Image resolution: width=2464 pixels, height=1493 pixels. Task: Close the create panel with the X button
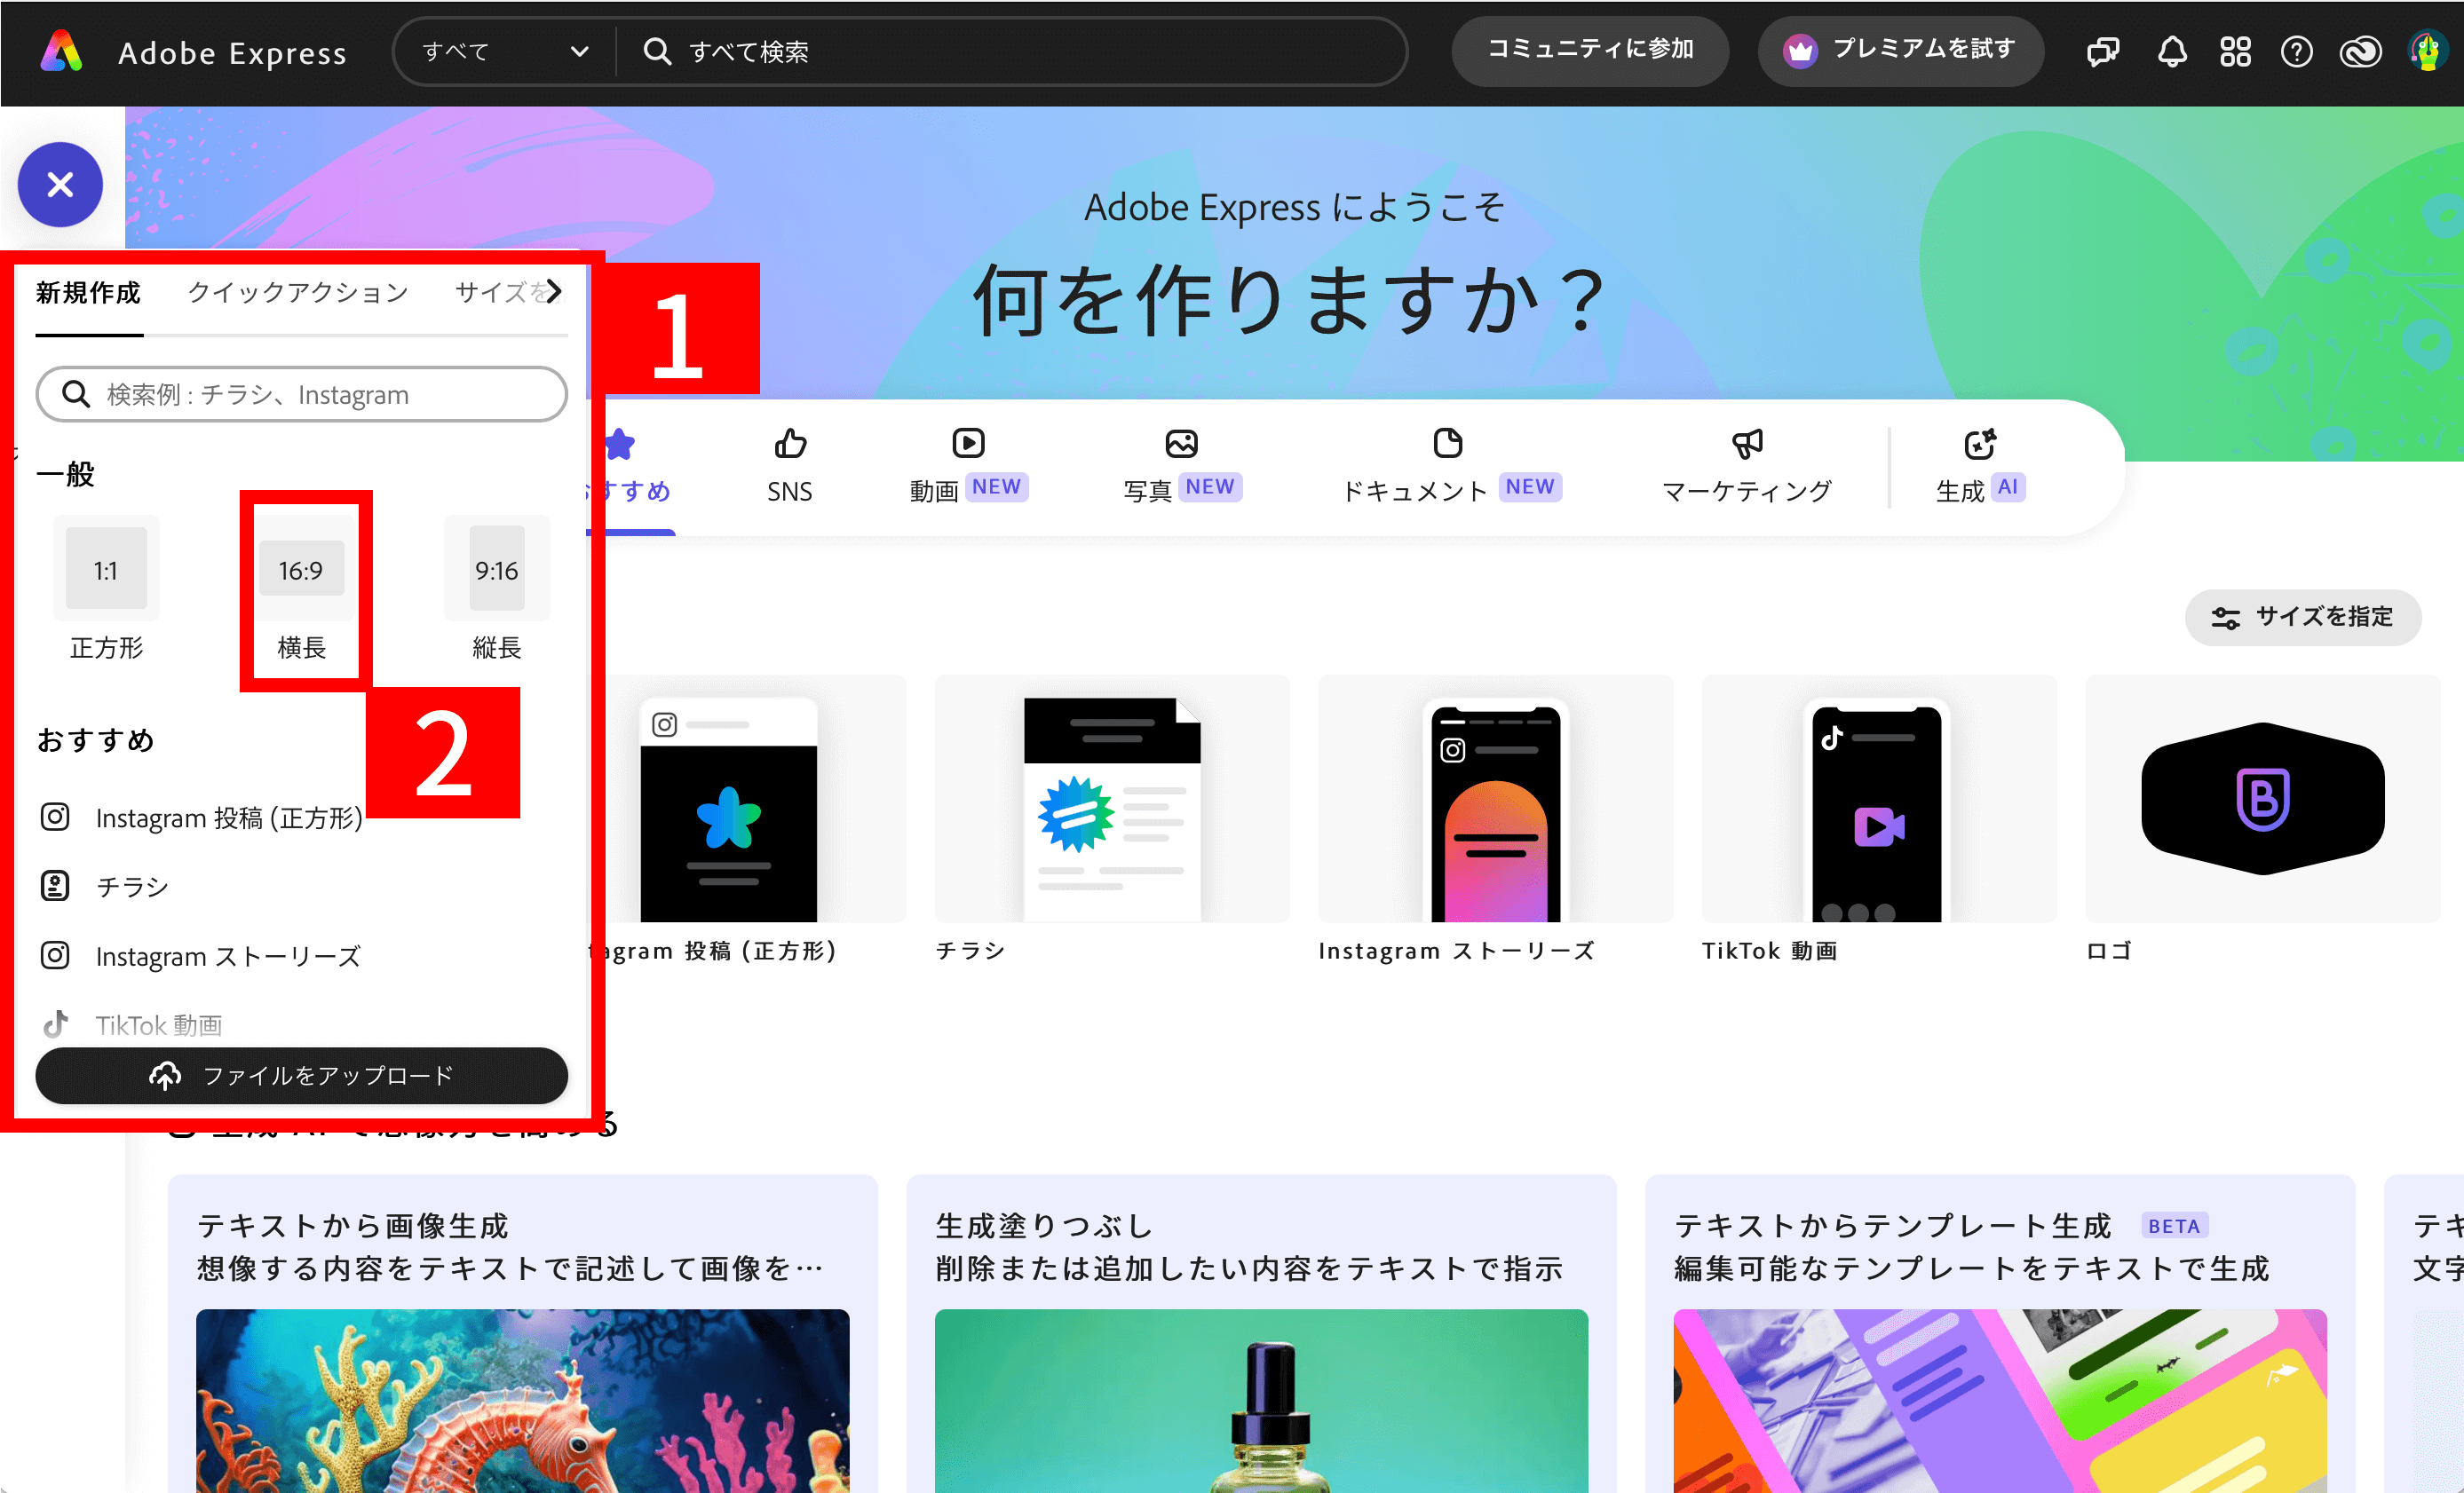pos(60,184)
